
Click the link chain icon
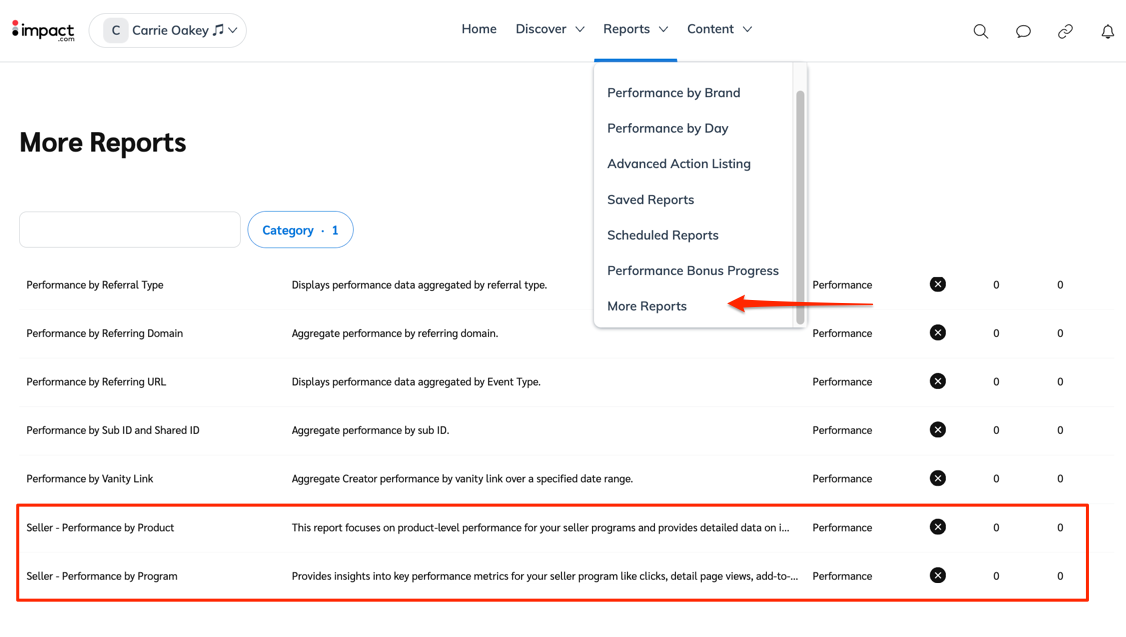point(1065,31)
